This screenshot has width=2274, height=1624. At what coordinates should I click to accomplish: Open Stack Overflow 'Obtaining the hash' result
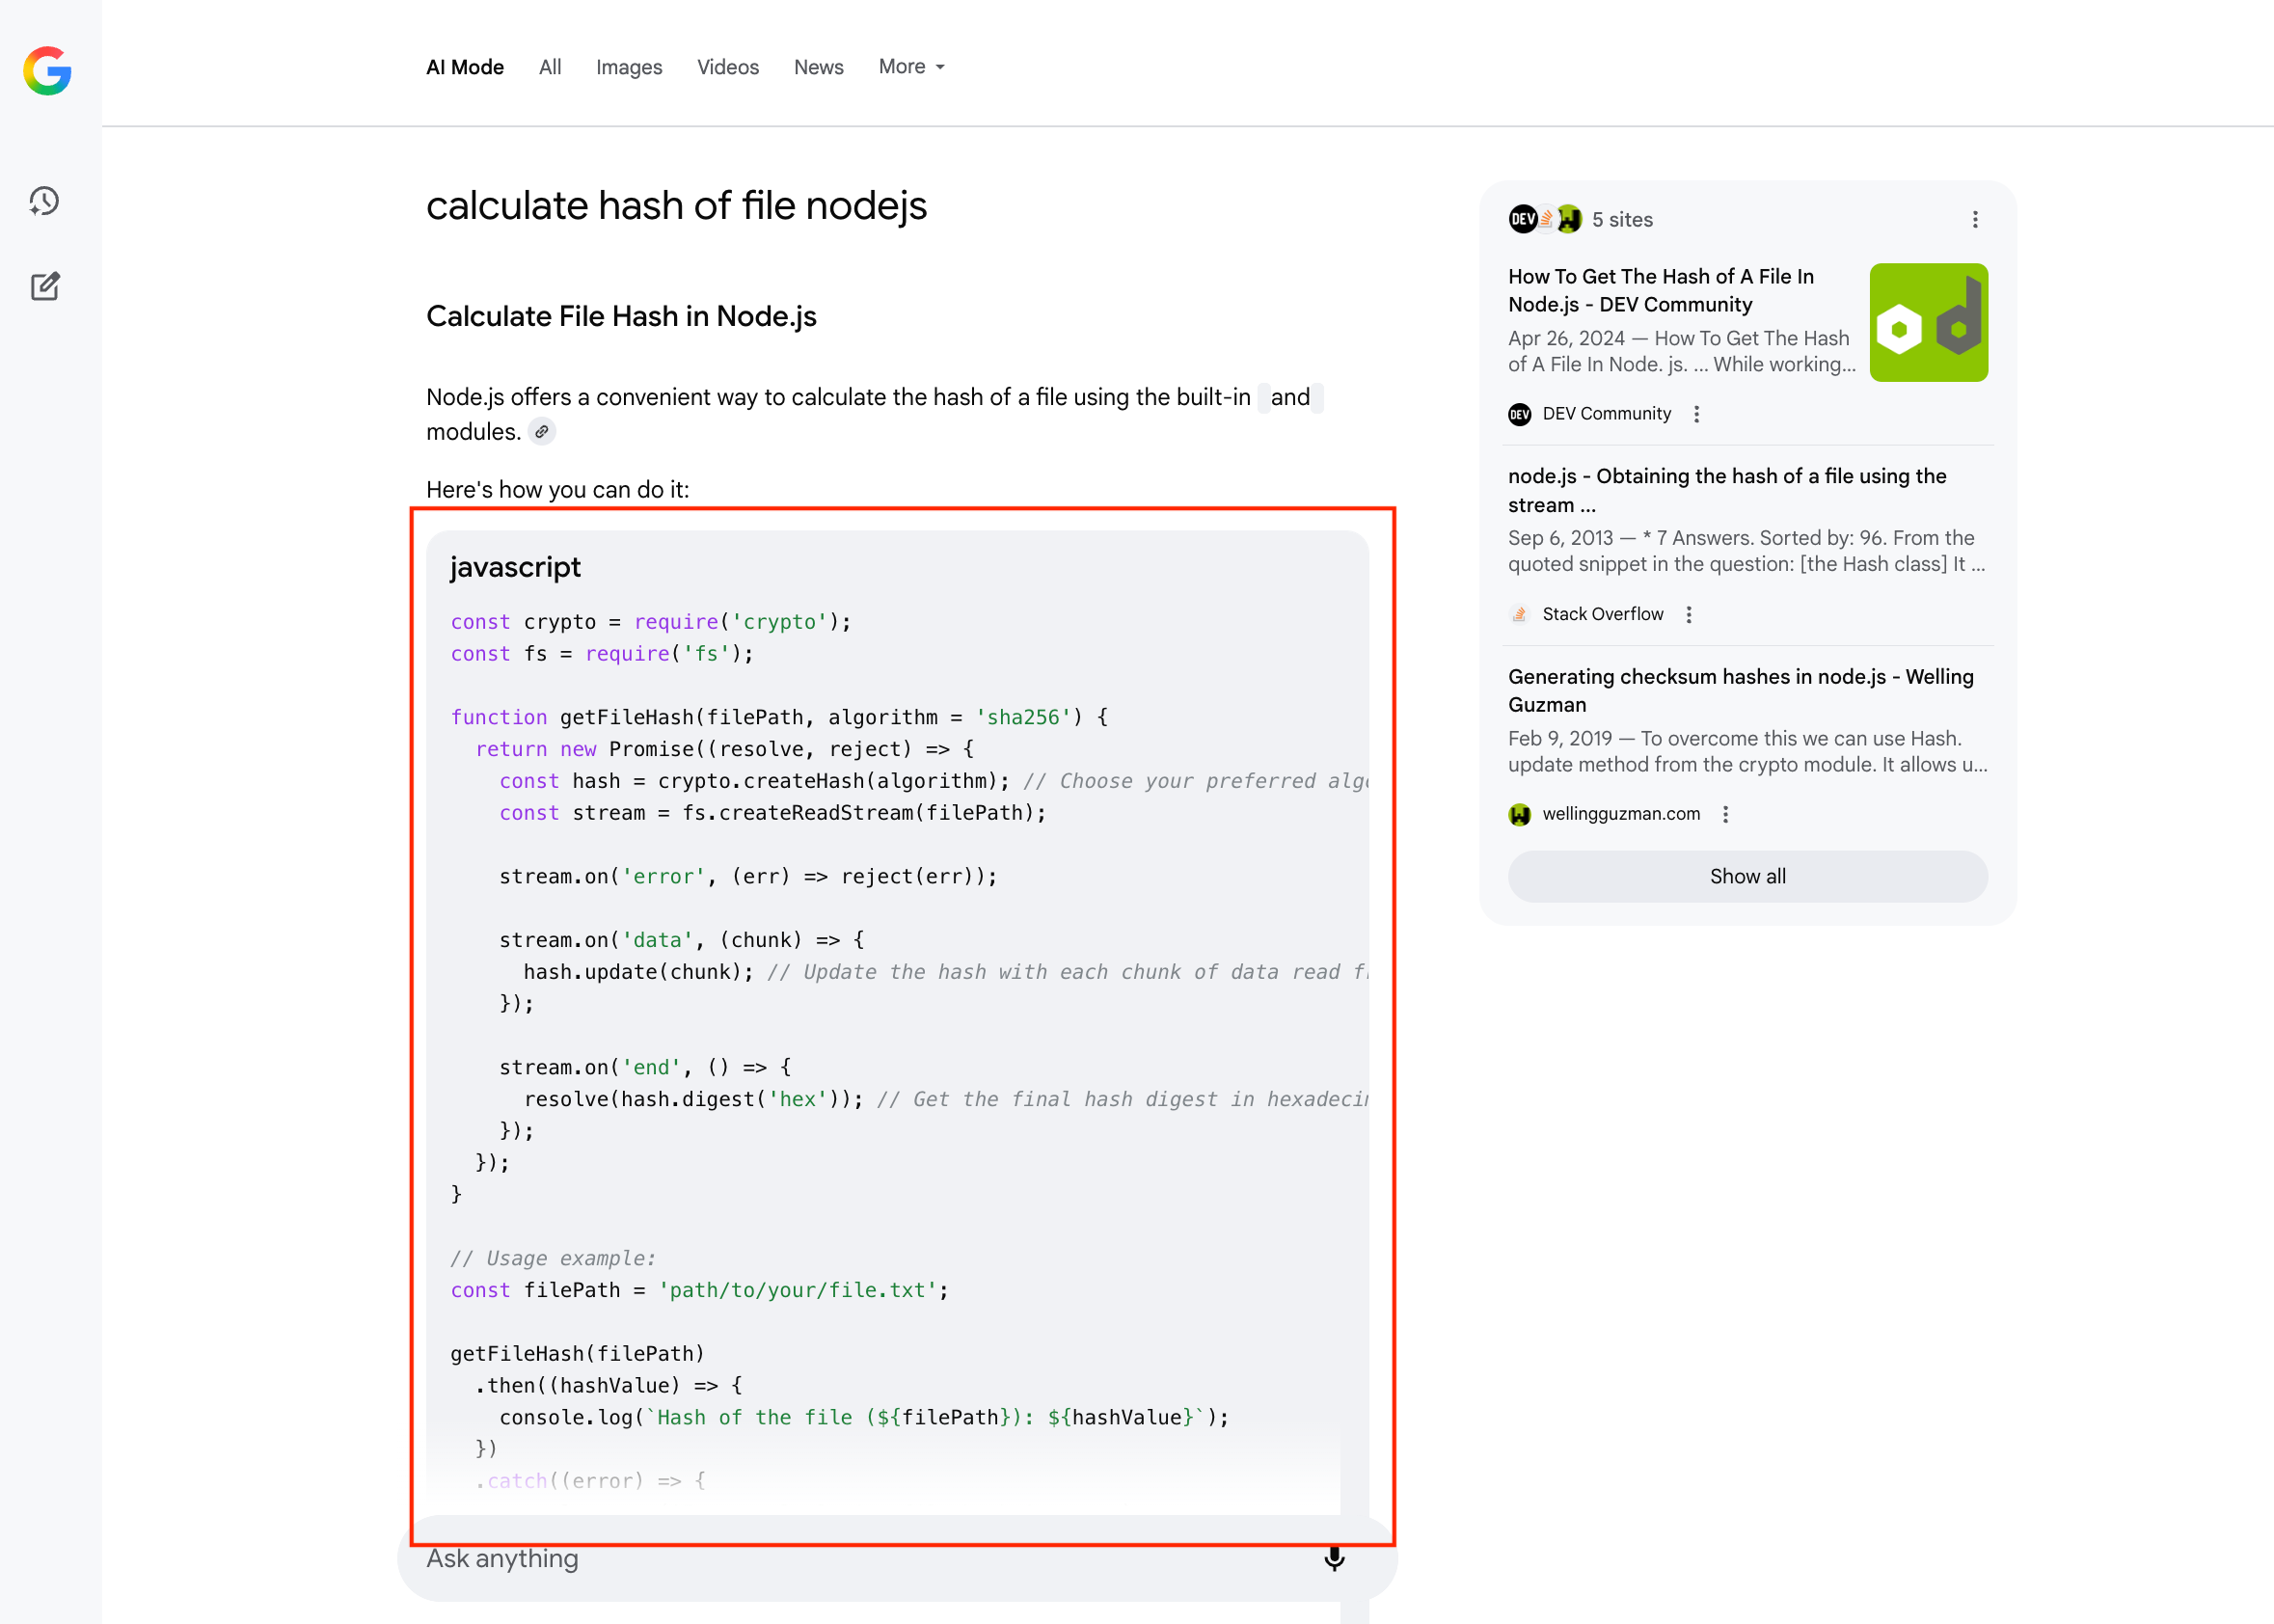[1726, 490]
